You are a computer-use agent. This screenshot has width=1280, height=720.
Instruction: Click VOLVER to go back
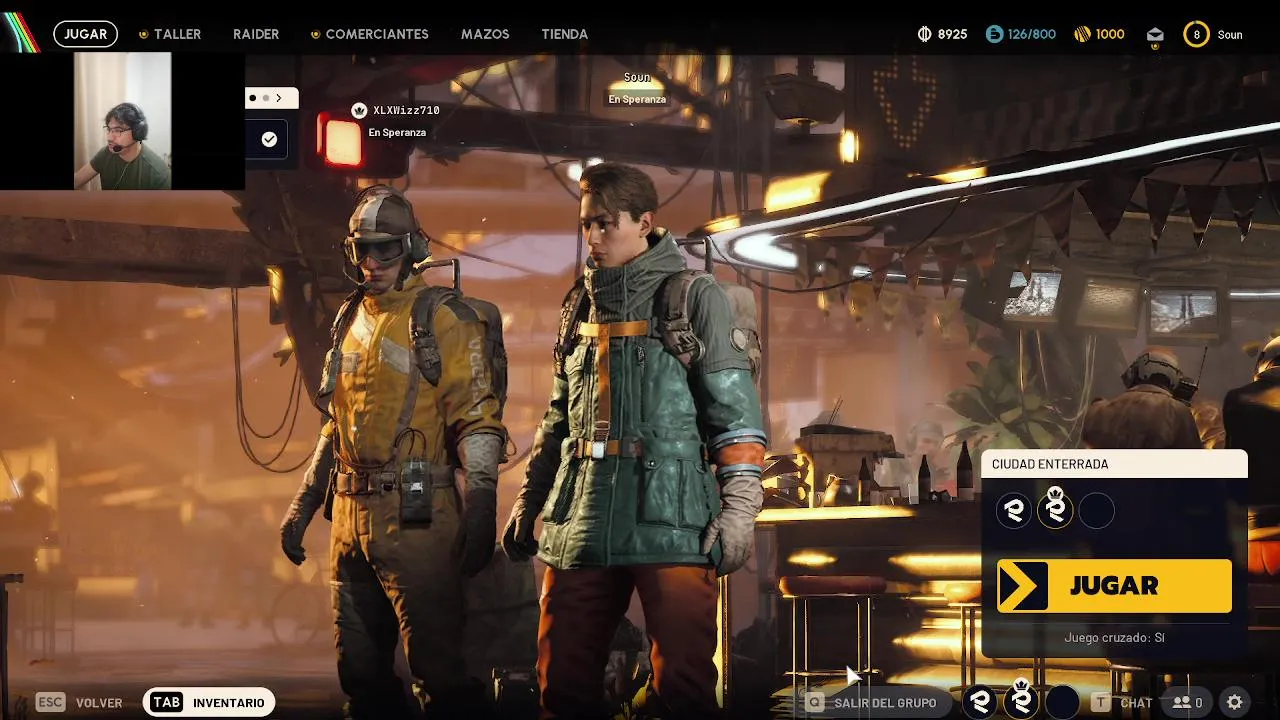pos(99,703)
